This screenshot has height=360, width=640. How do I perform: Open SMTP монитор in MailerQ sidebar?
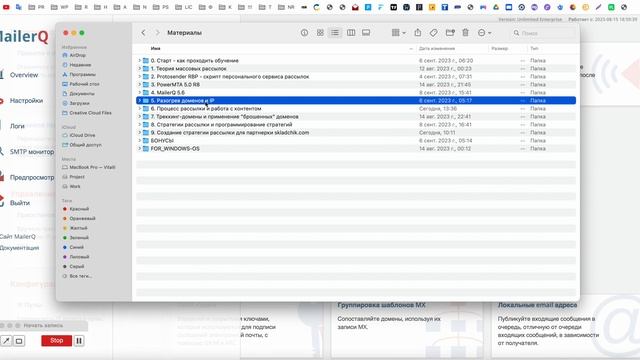coord(32,152)
